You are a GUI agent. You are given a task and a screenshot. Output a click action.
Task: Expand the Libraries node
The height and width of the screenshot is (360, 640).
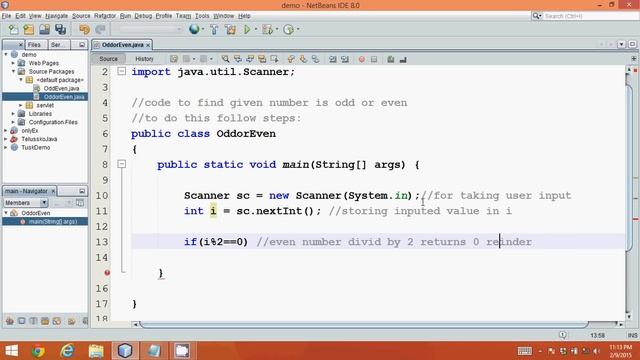pos(13,113)
